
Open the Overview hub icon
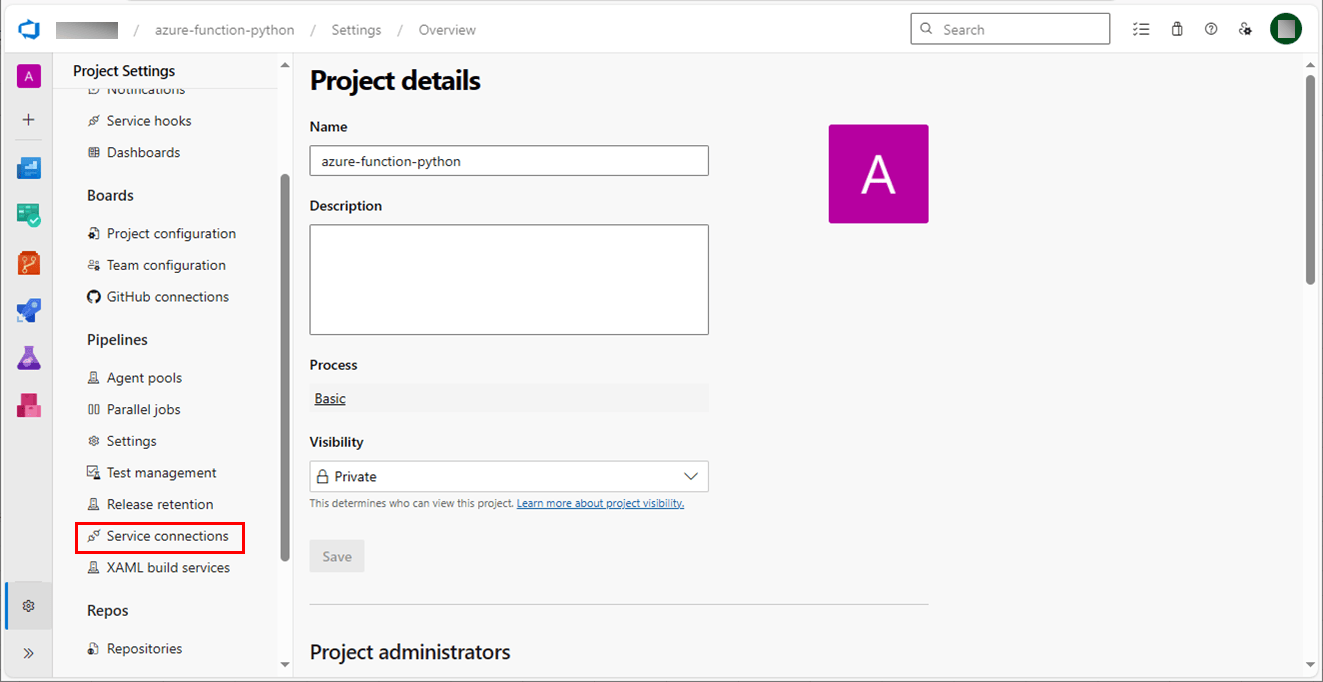28,168
